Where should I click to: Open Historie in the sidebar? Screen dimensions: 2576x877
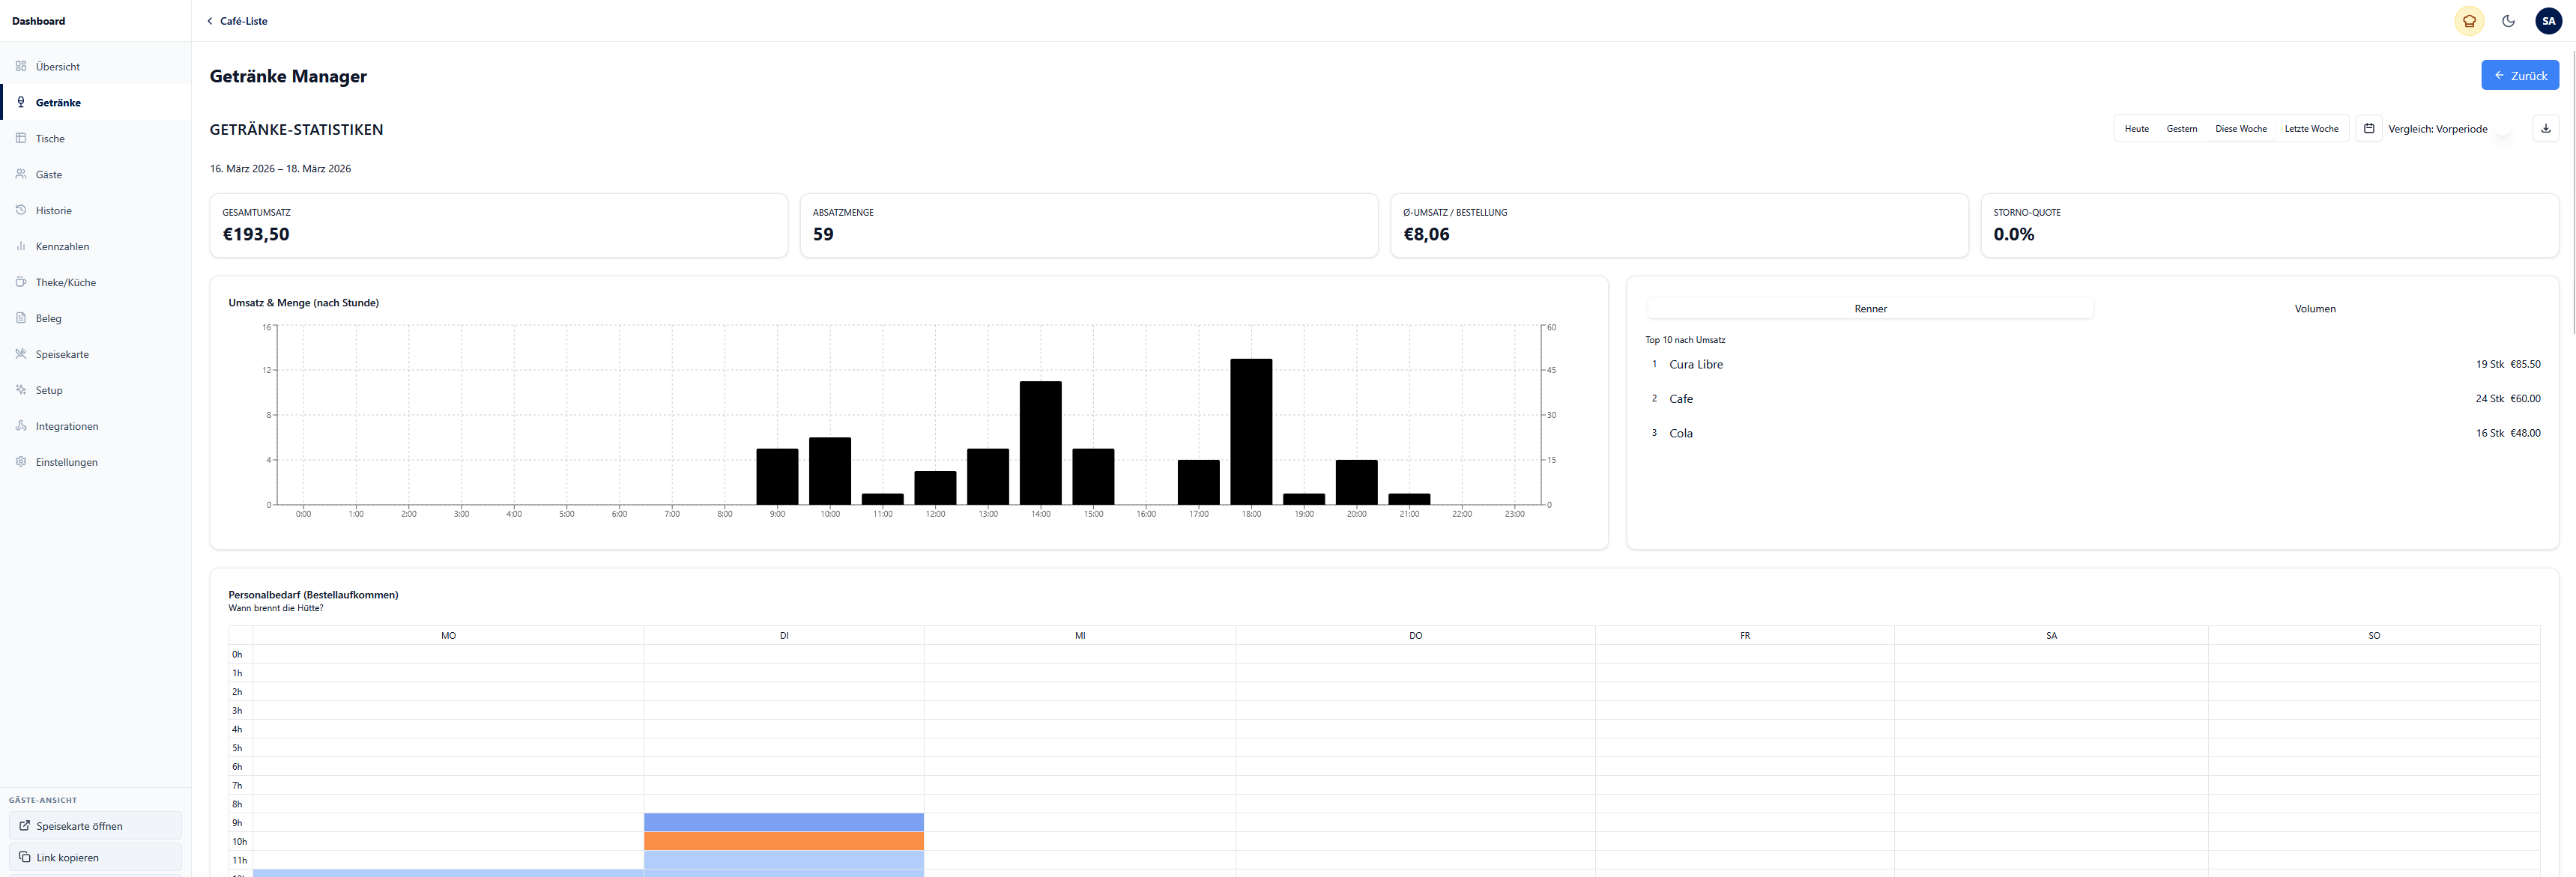tap(53, 211)
